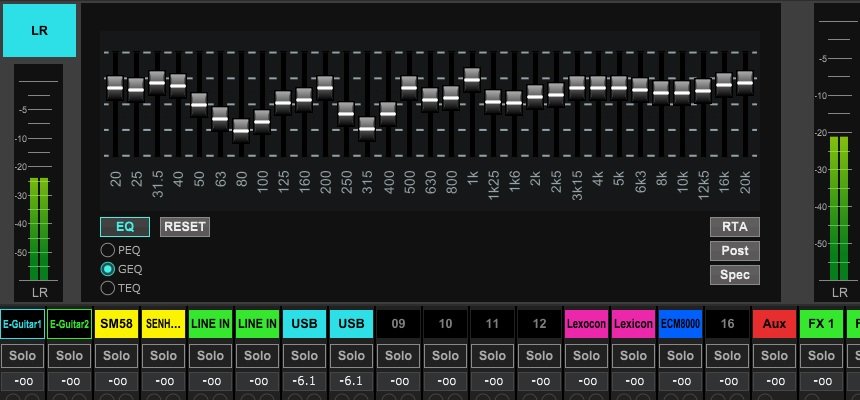This screenshot has width=860, height=400.
Task: Solo the Lexicon channel
Action: click(633, 356)
